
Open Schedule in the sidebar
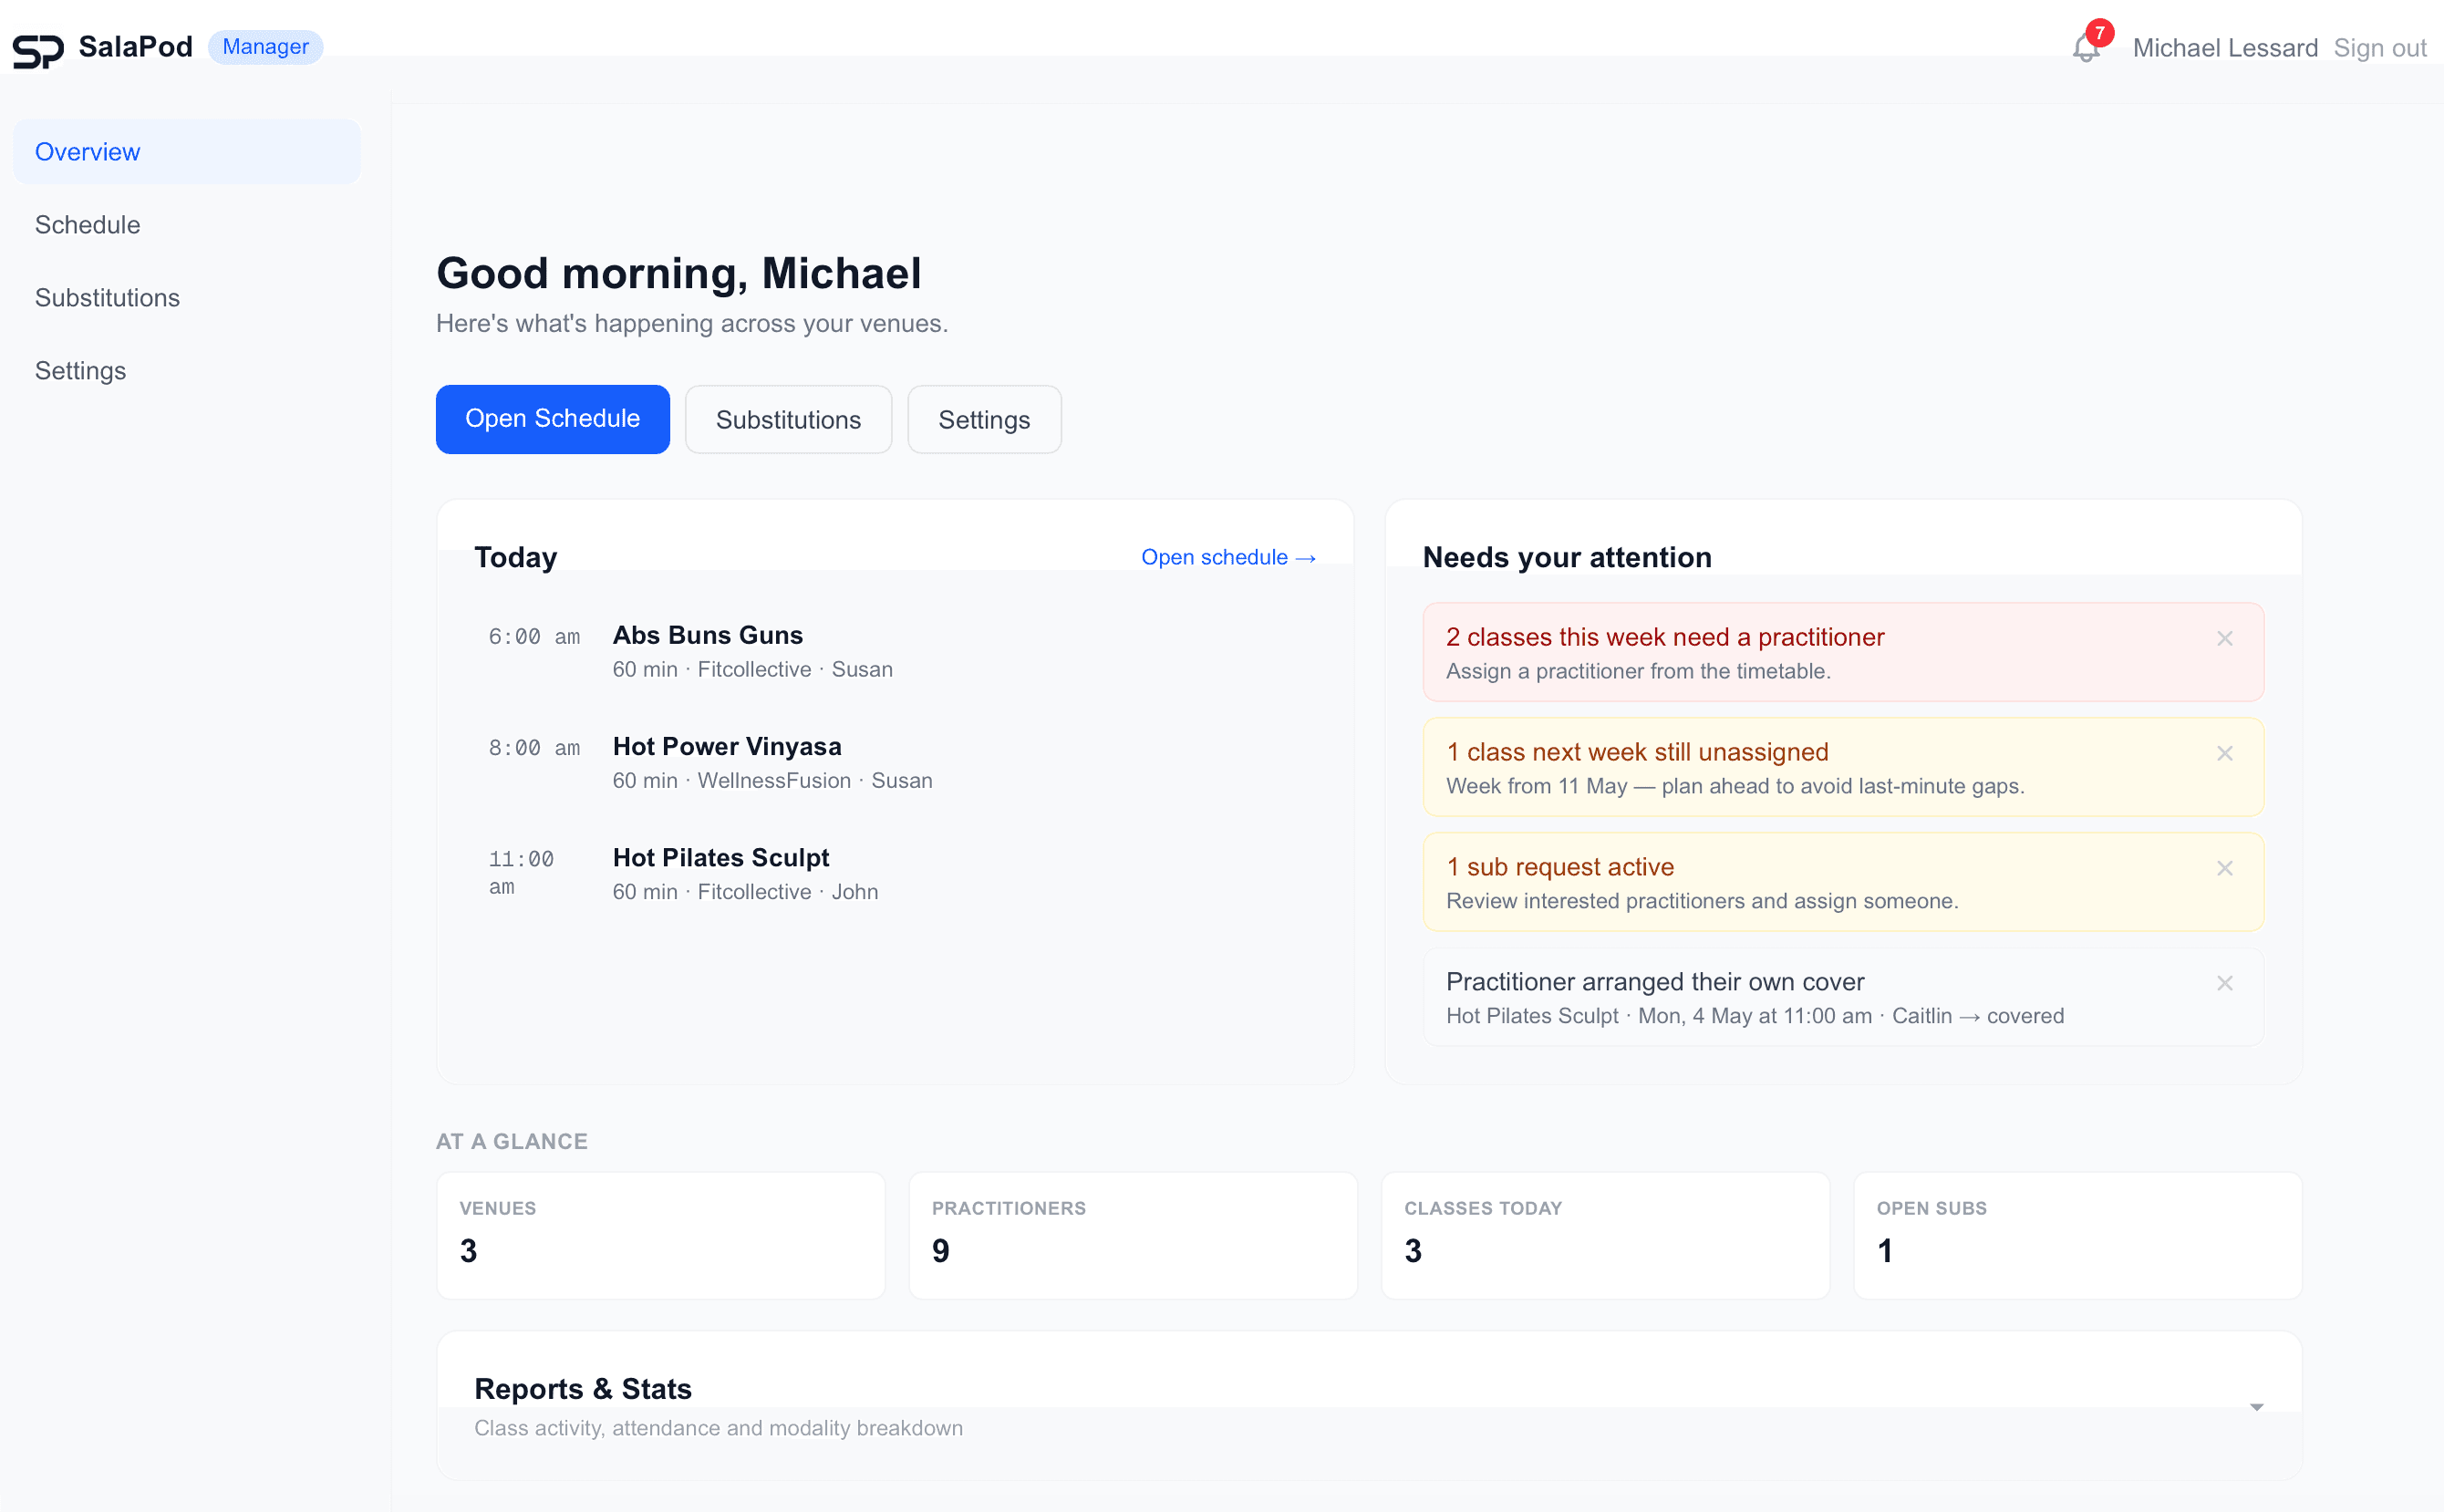tap(187, 225)
